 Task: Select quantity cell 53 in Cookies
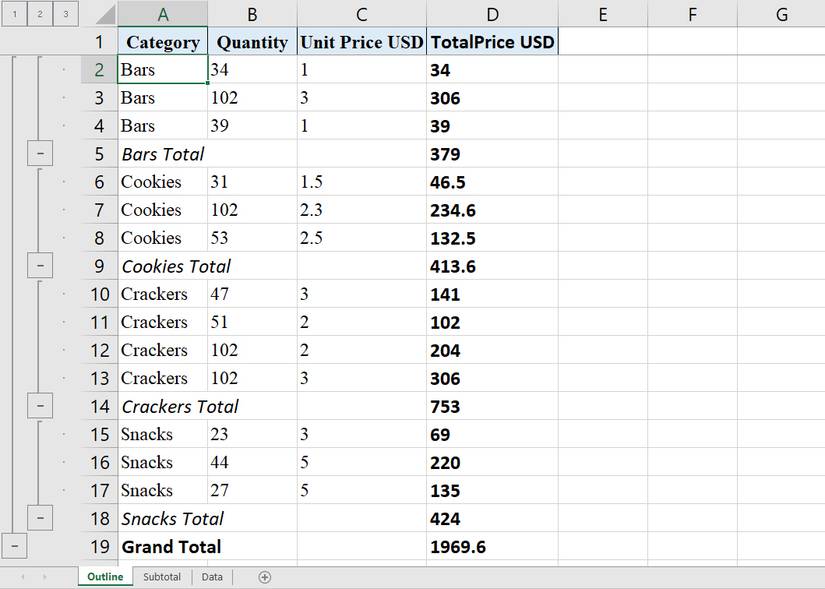(253, 237)
